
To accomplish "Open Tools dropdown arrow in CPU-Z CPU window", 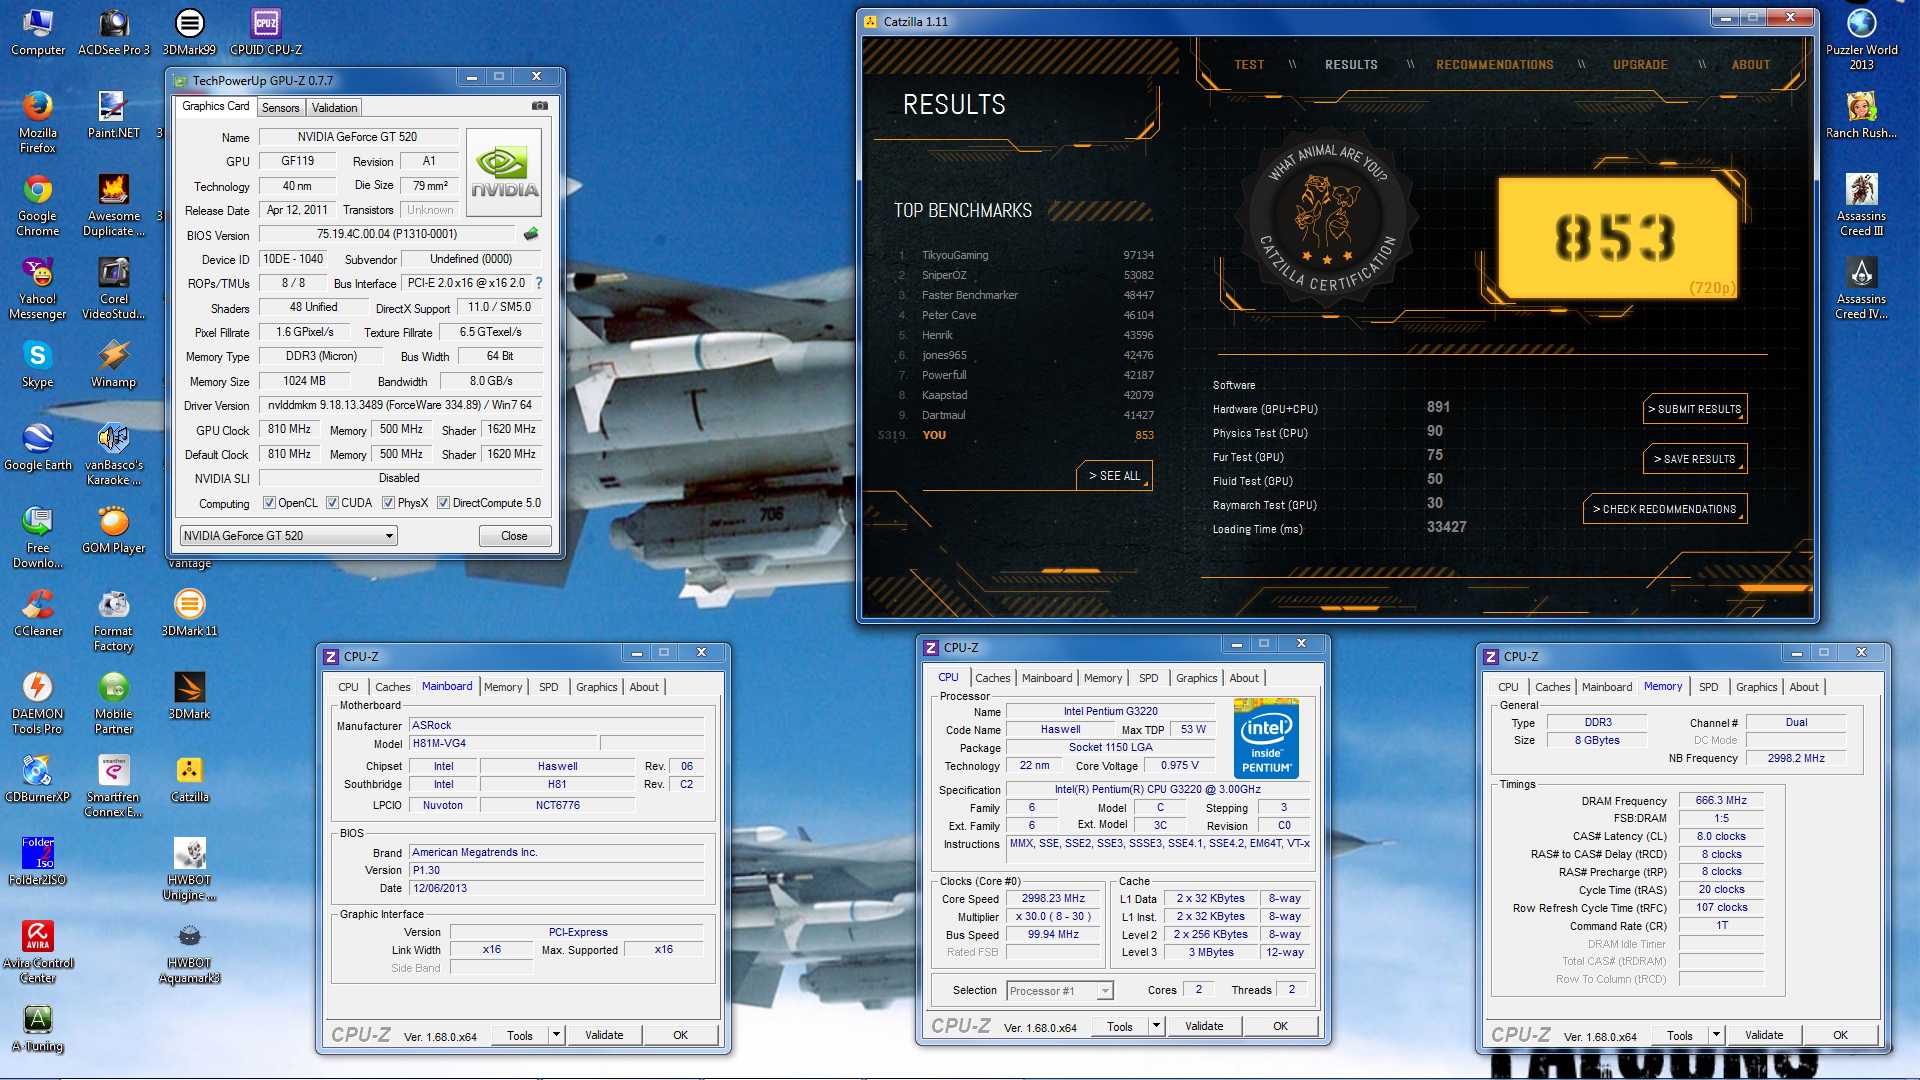I will [1157, 1026].
